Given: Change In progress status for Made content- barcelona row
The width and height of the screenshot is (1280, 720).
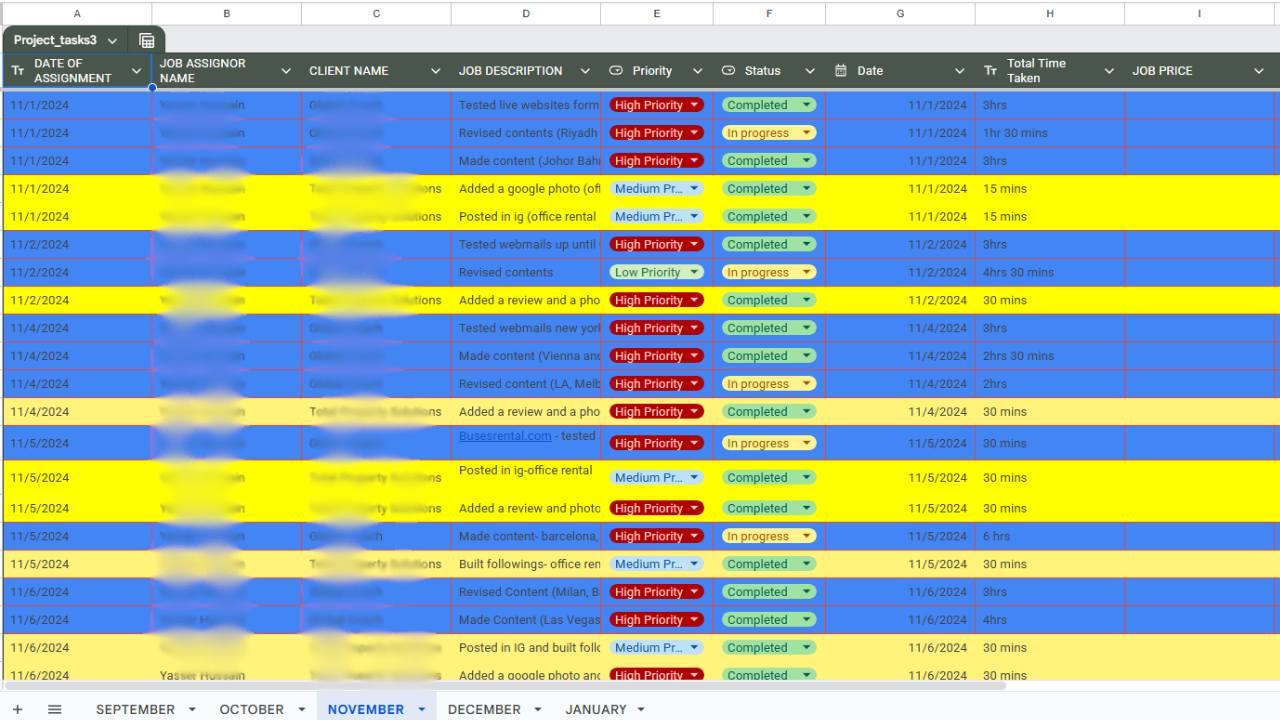Looking at the screenshot, I should click(769, 536).
